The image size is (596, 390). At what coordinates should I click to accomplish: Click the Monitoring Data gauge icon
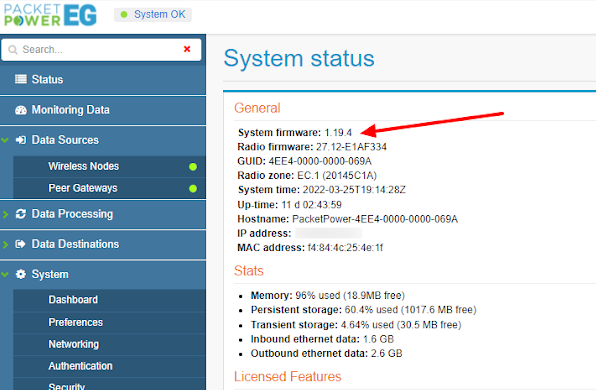21,110
